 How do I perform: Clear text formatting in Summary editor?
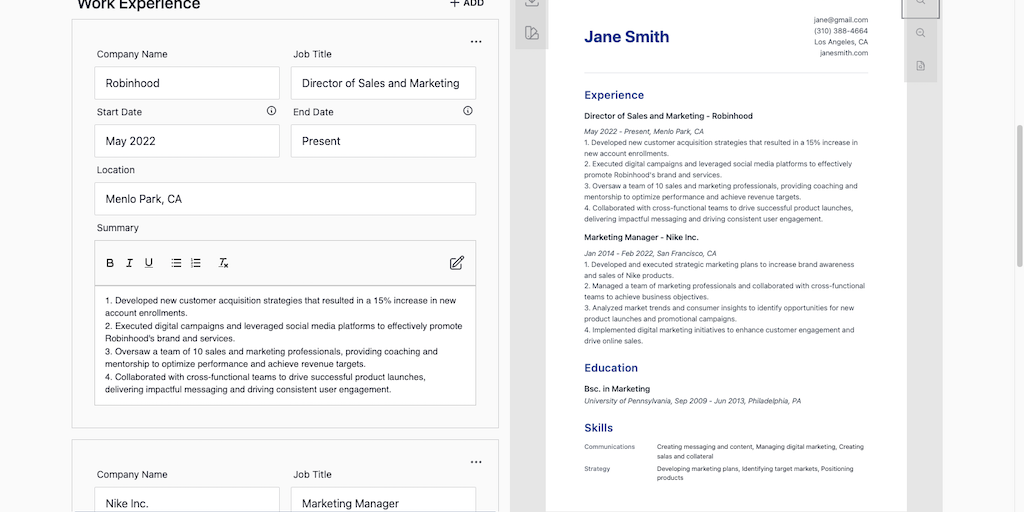(224, 263)
